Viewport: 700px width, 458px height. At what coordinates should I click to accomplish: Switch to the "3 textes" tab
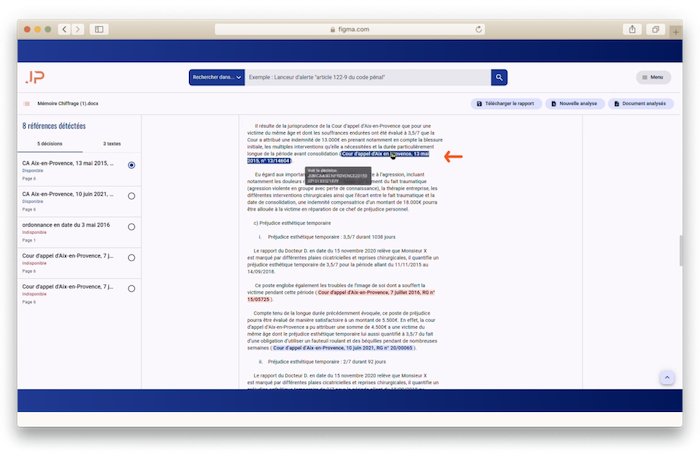tap(112, 144)
